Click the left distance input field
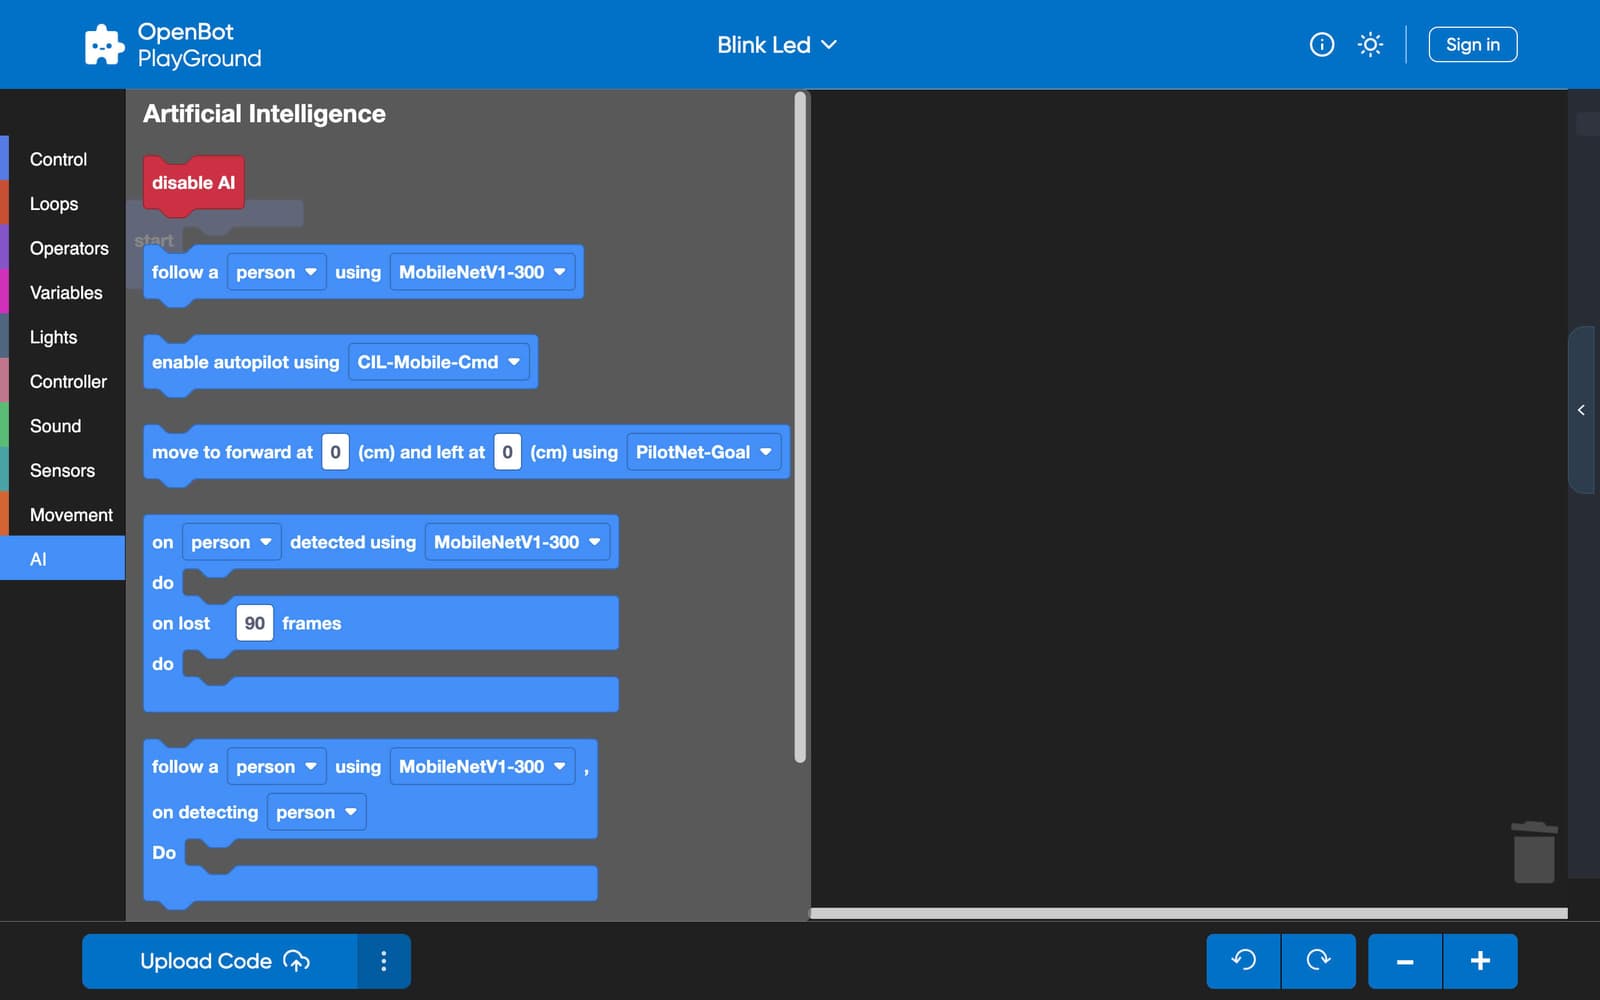The height and width of the screenshot is (1000, 1600). [507, 452]
